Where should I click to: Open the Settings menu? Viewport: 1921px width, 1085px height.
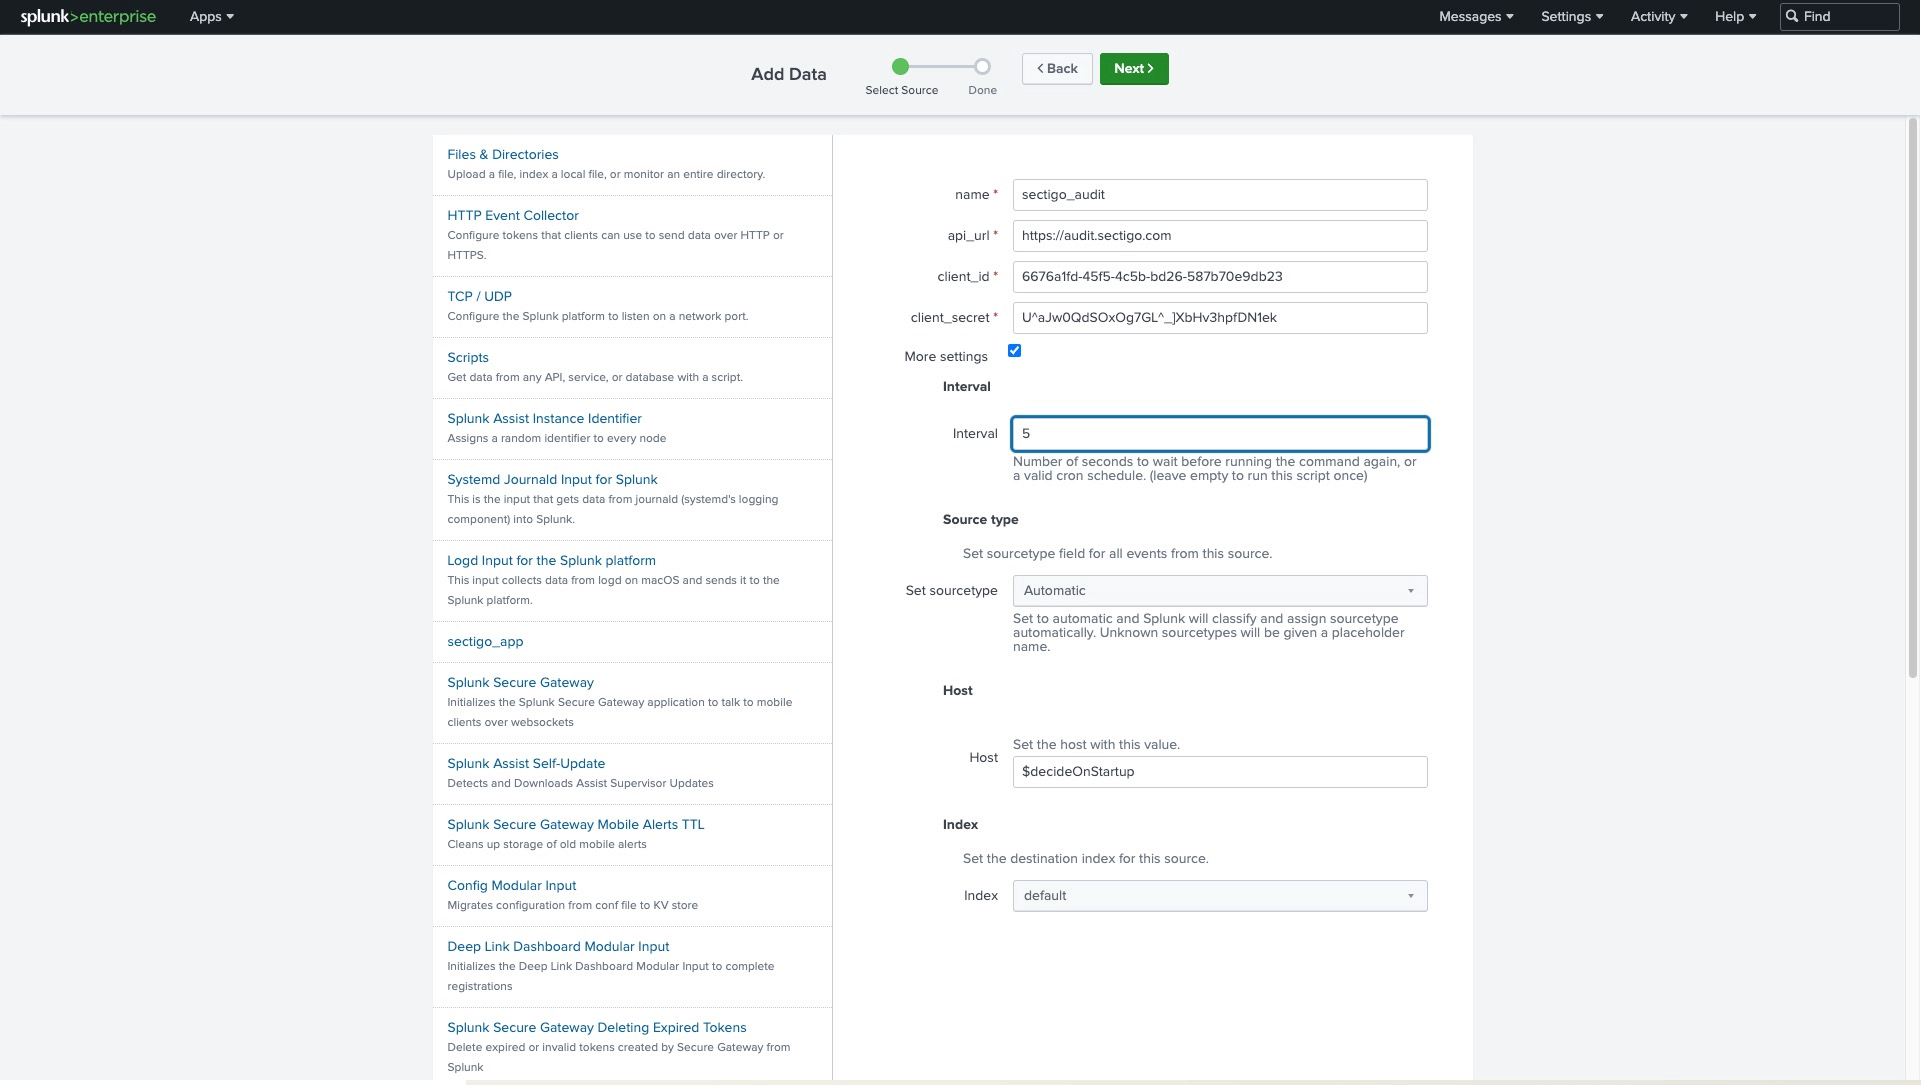(x=1572, y=16)
